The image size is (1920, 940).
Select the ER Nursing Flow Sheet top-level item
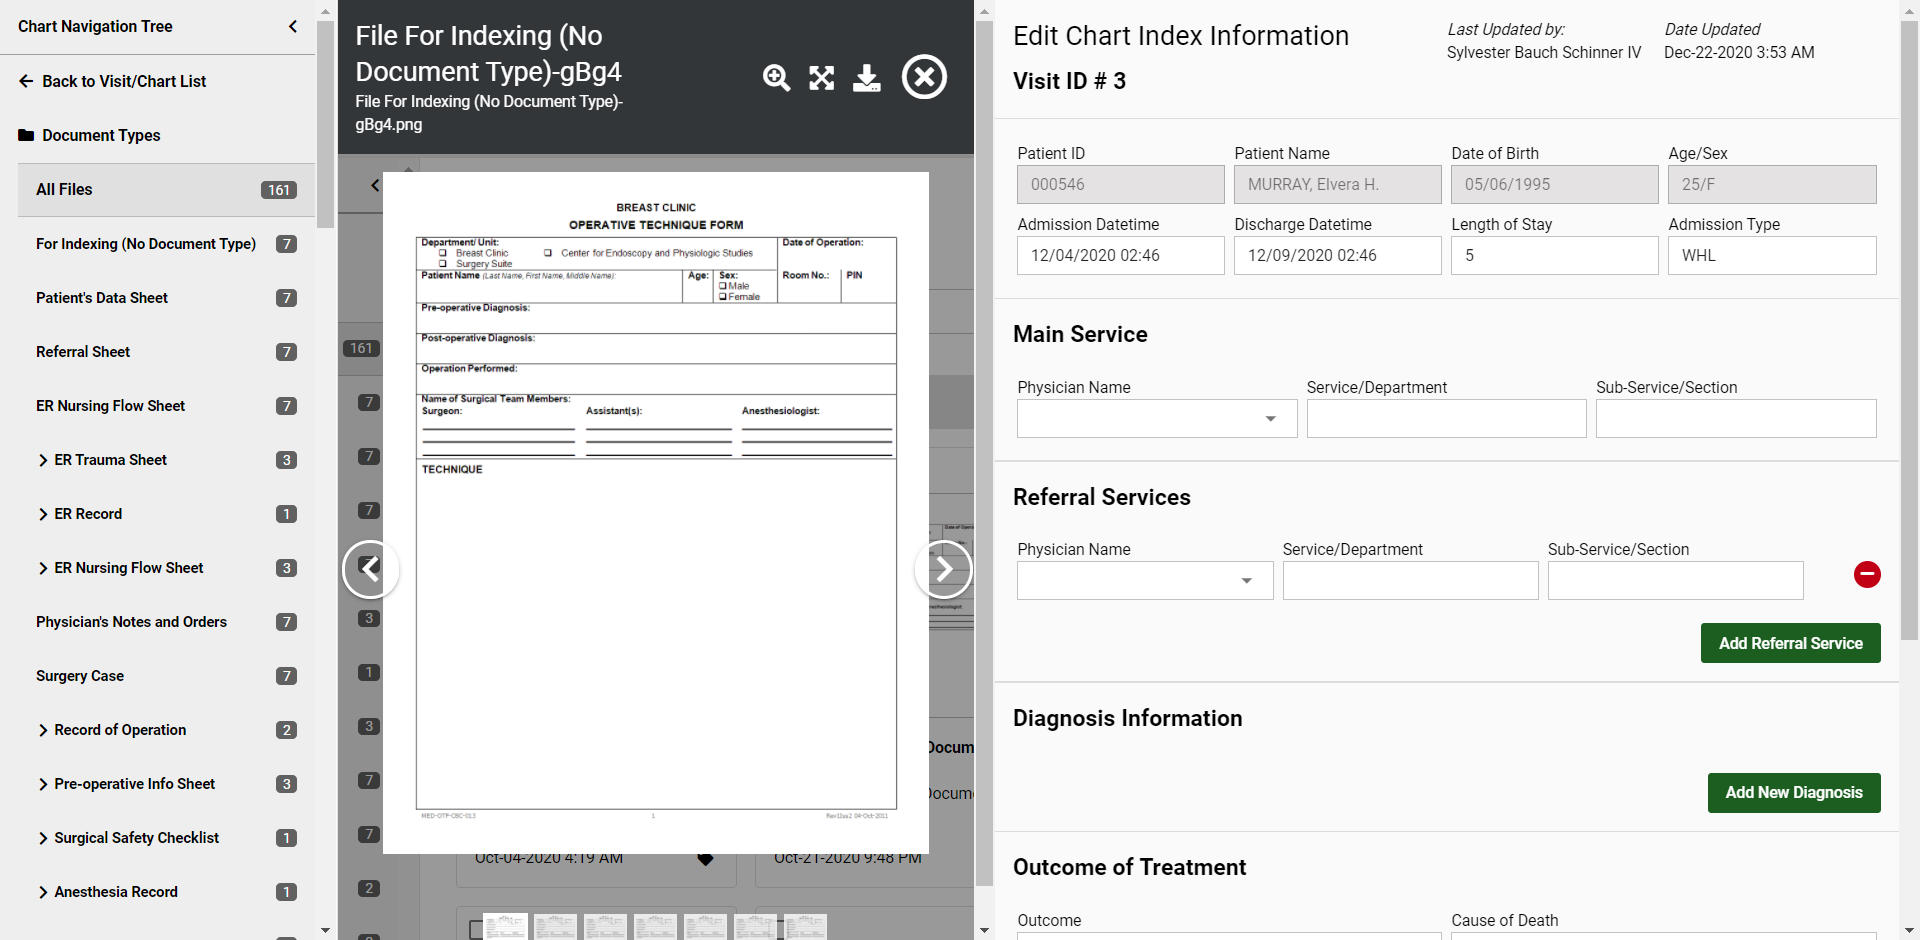point(166,406)
